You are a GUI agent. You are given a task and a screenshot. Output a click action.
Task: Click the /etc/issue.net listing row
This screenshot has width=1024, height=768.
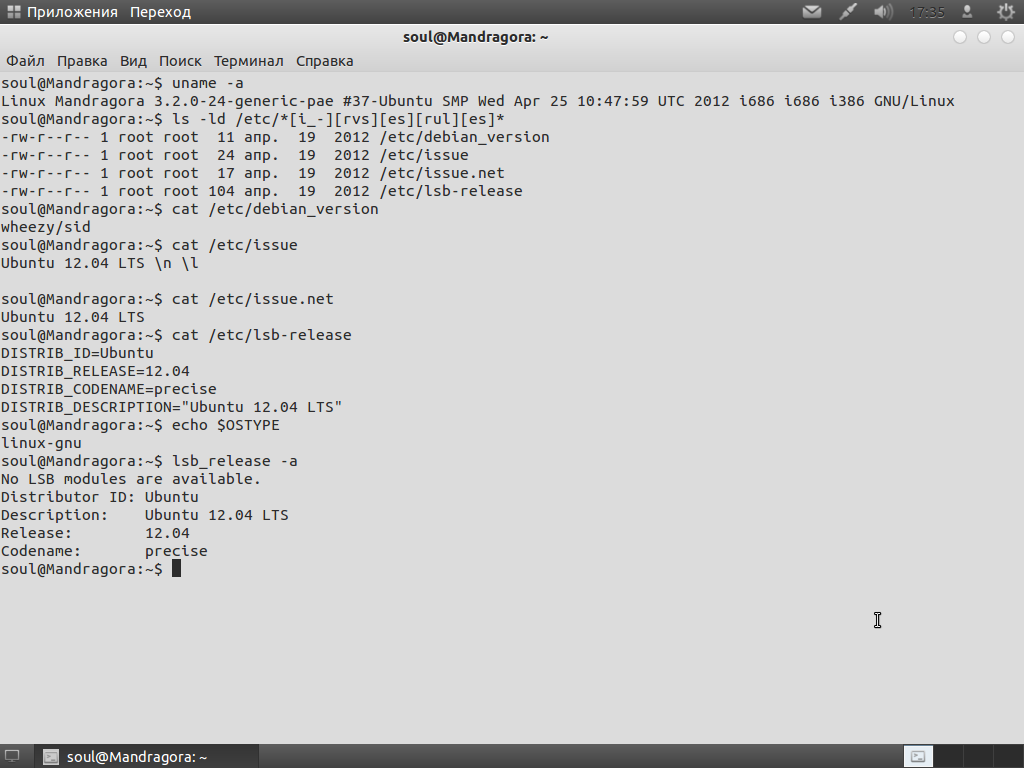[253, 173]
